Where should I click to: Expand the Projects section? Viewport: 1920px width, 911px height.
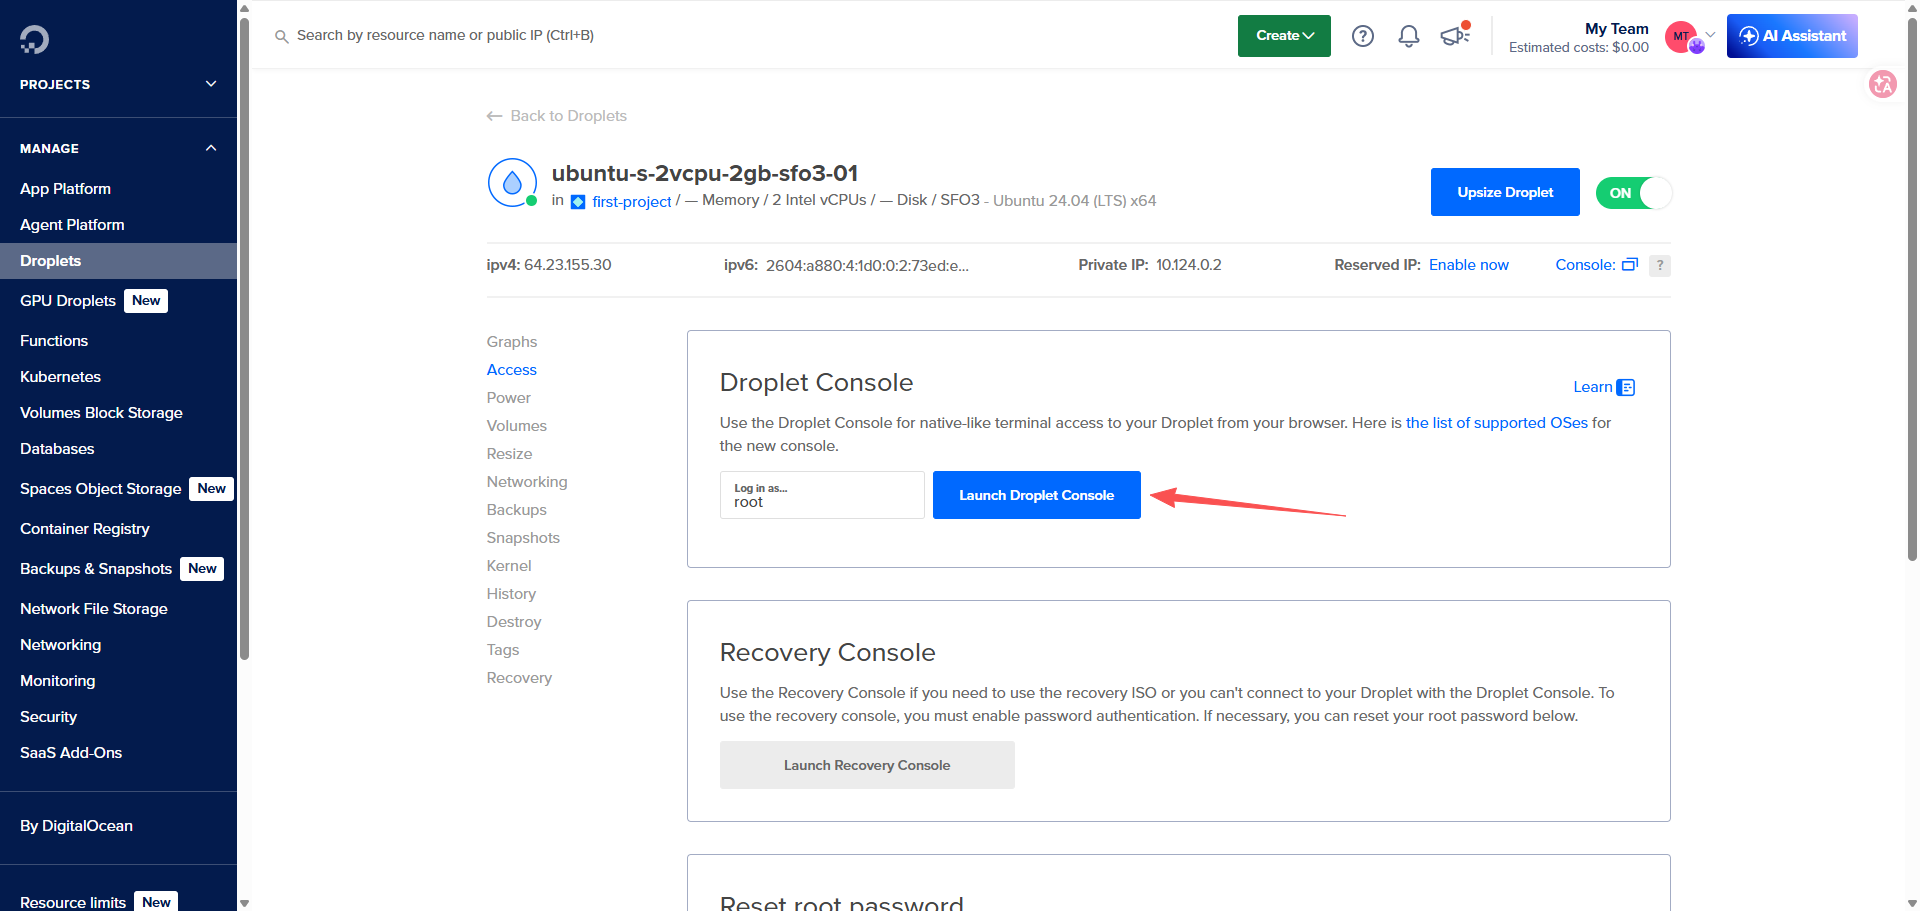point(211,84)
